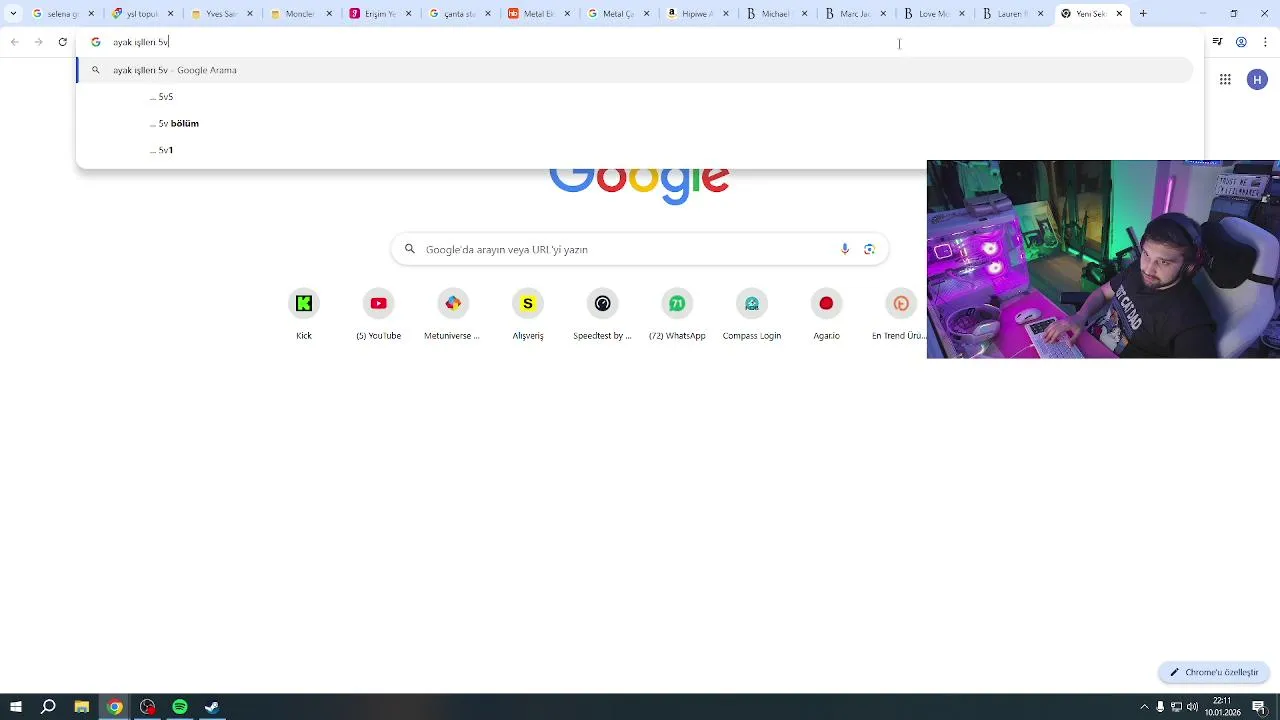The height and width of the screenshot is (720, 1280).
Task: Open File Explorer from taskbar
Action: pos(82,707)
